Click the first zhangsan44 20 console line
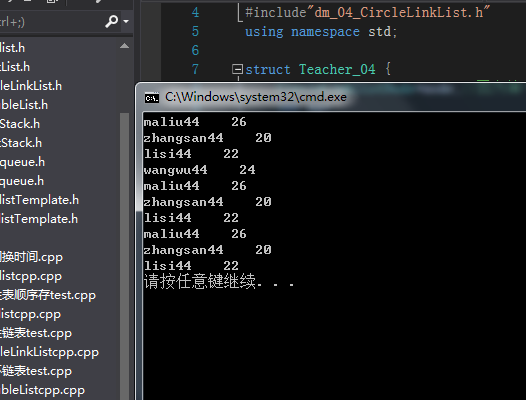This screenshot has width=526, height=400. 207,138
